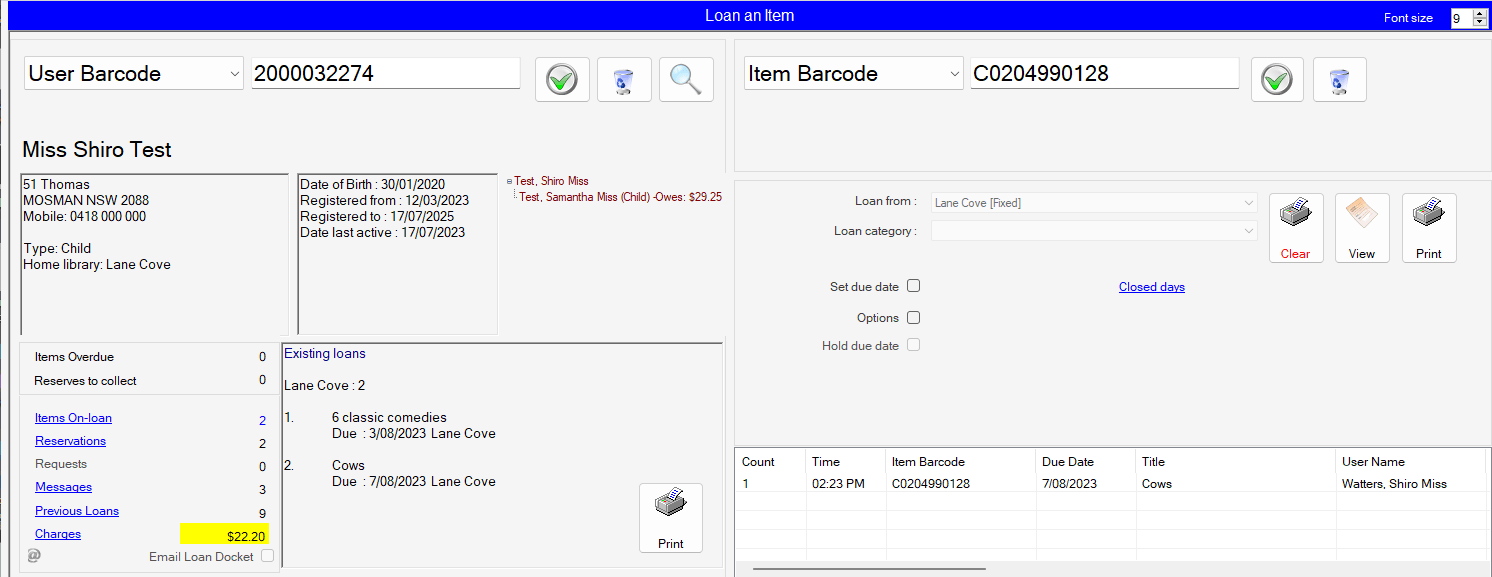Image resolution: width=1492 pixels, height=577 pixels.
Task: Clear the user details with the trash icon
Action: pos(623,79)
